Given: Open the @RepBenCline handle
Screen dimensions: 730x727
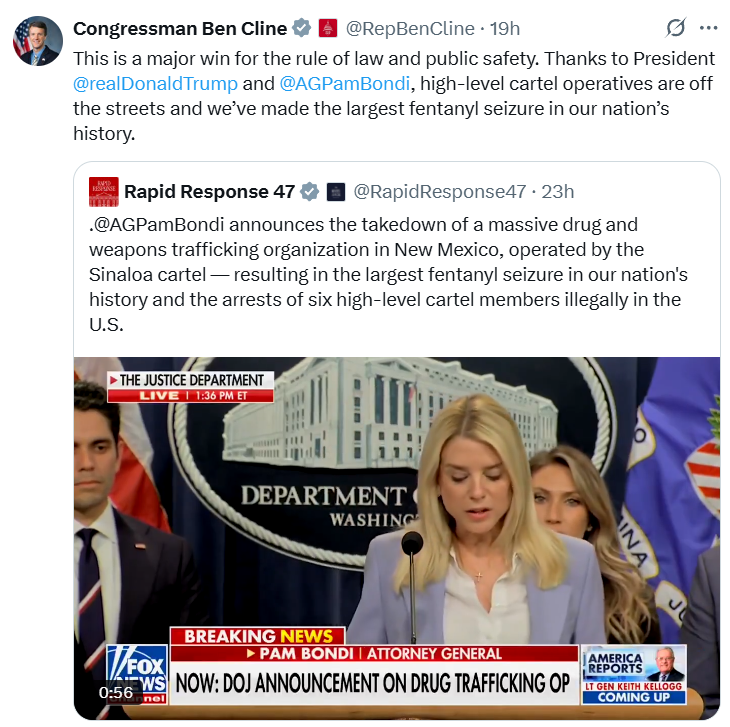Looking at the screenshot, I should [x=410, y=29].
